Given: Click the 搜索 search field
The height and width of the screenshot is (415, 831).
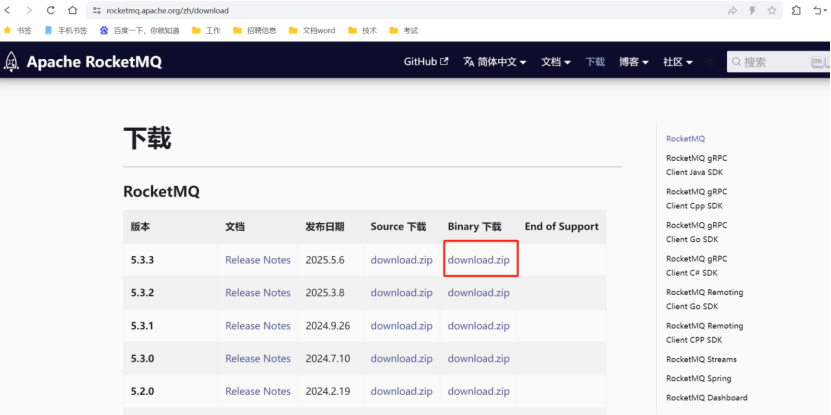Looking at the screenshot, I should coord(779,62).
